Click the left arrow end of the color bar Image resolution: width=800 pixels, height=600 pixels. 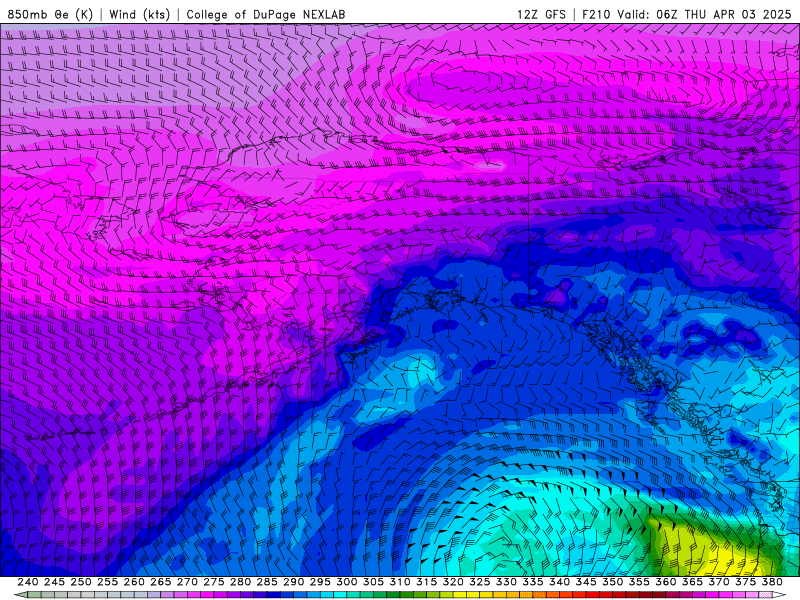(x=20, y=595)
